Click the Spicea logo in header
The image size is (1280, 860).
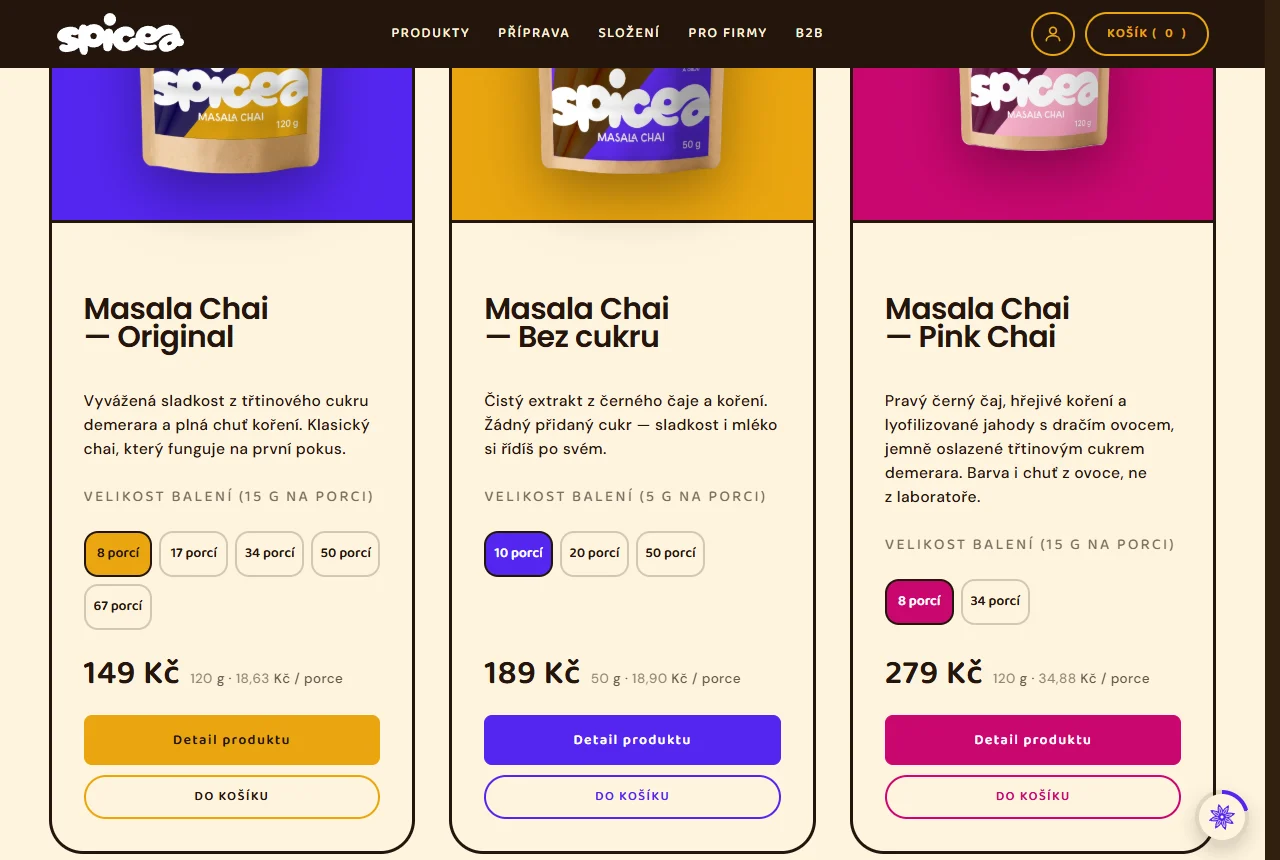[x=120, y=34]
